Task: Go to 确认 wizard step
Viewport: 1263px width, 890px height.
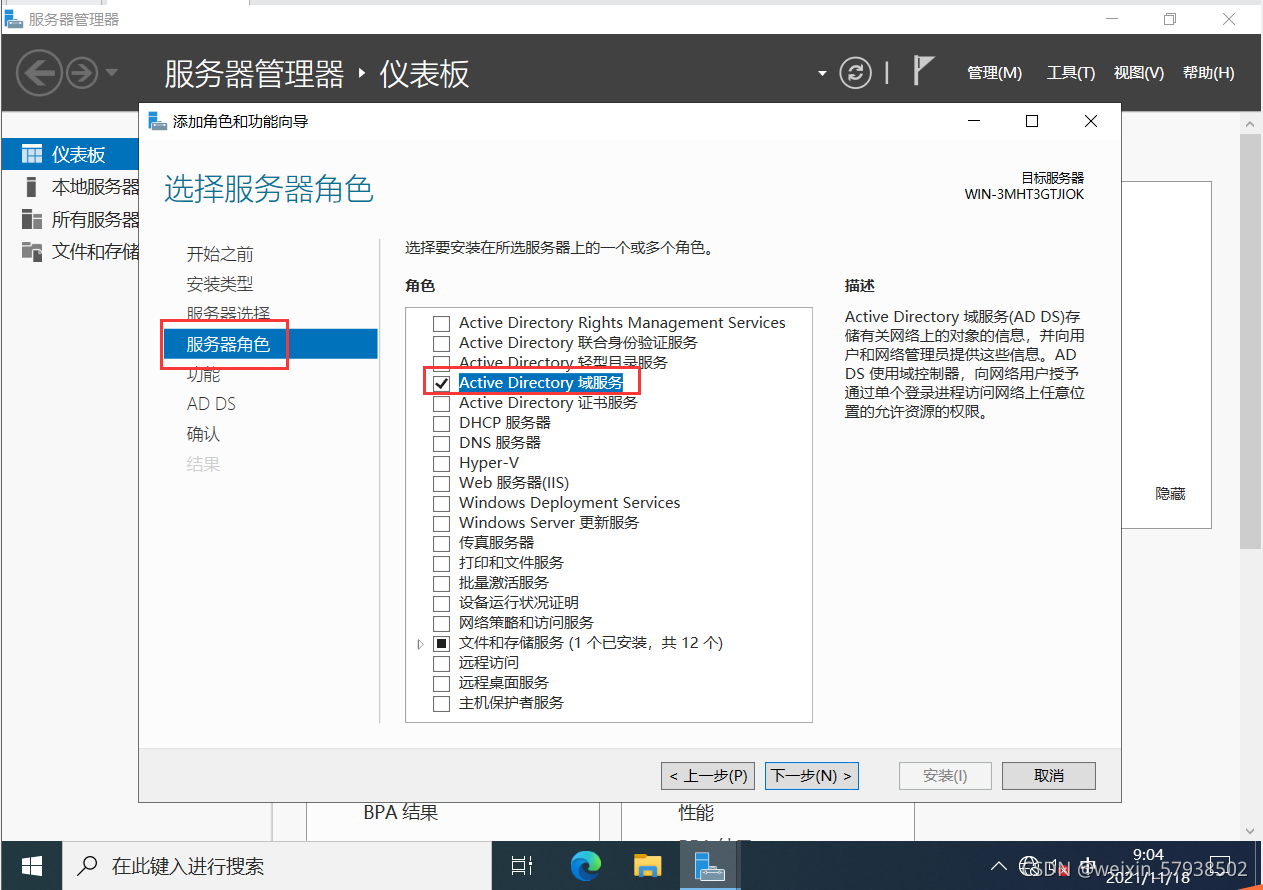Action: coord(203,434)
